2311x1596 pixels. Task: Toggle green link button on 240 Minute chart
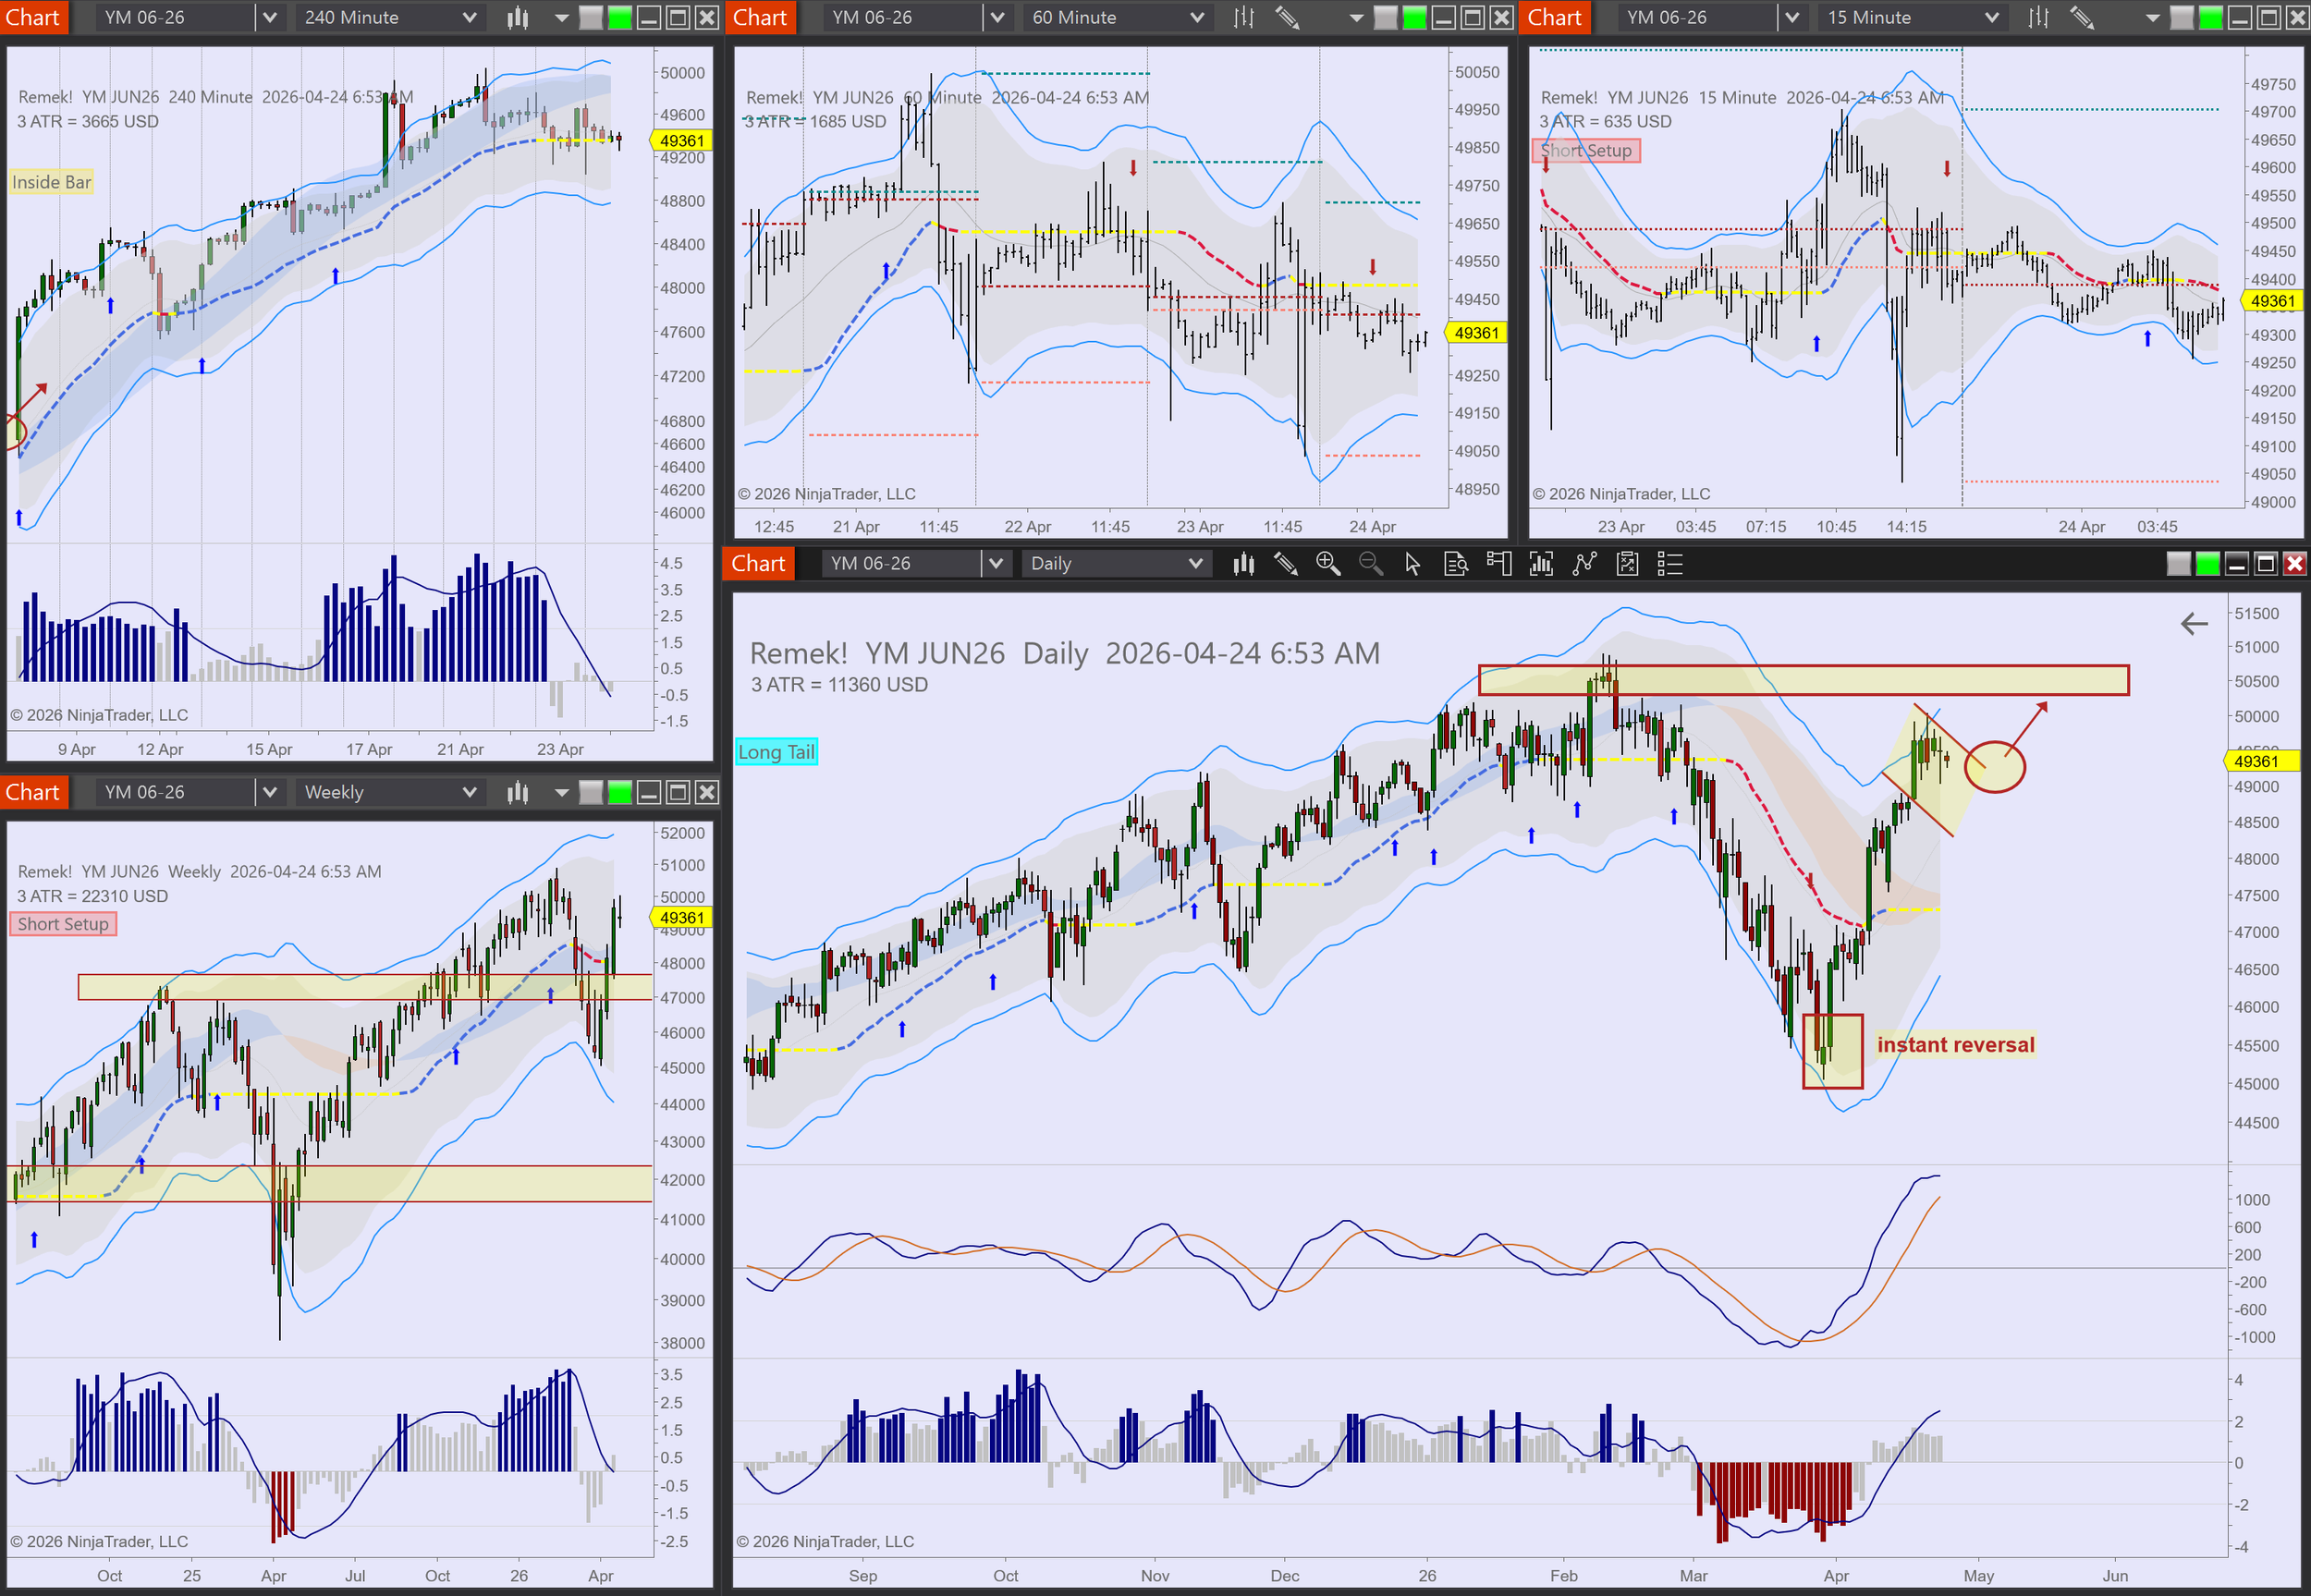(x=620, y=17)
